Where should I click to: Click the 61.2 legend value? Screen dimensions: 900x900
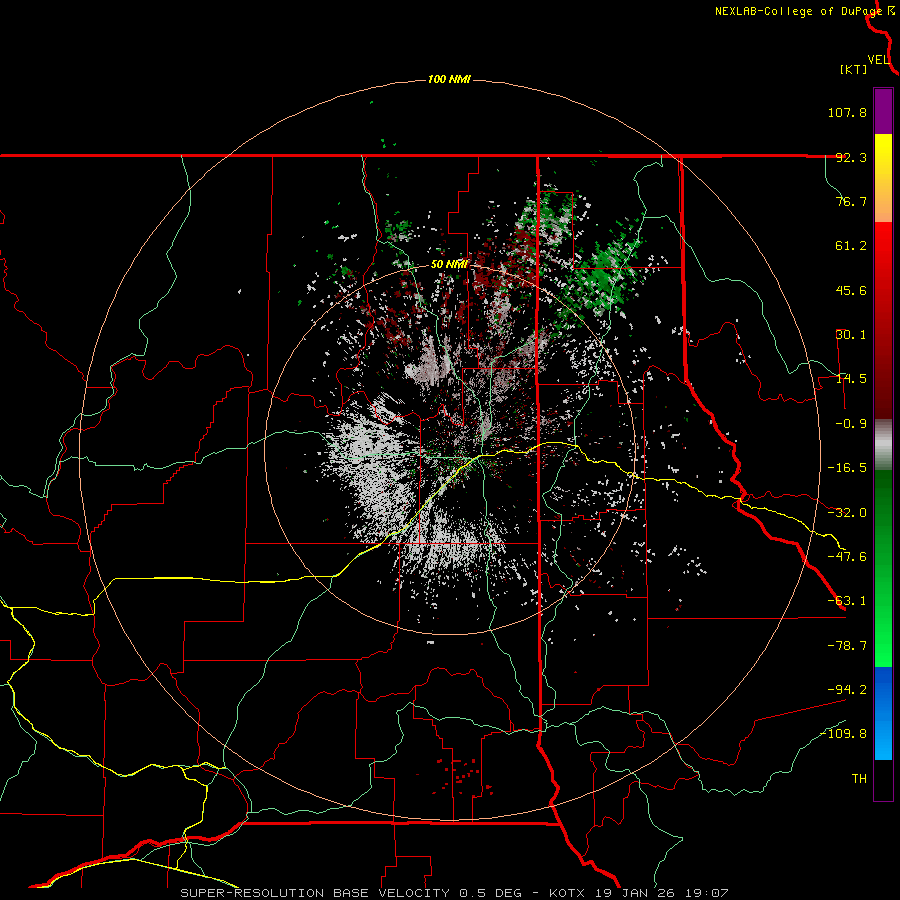click(x=851, y=246)
